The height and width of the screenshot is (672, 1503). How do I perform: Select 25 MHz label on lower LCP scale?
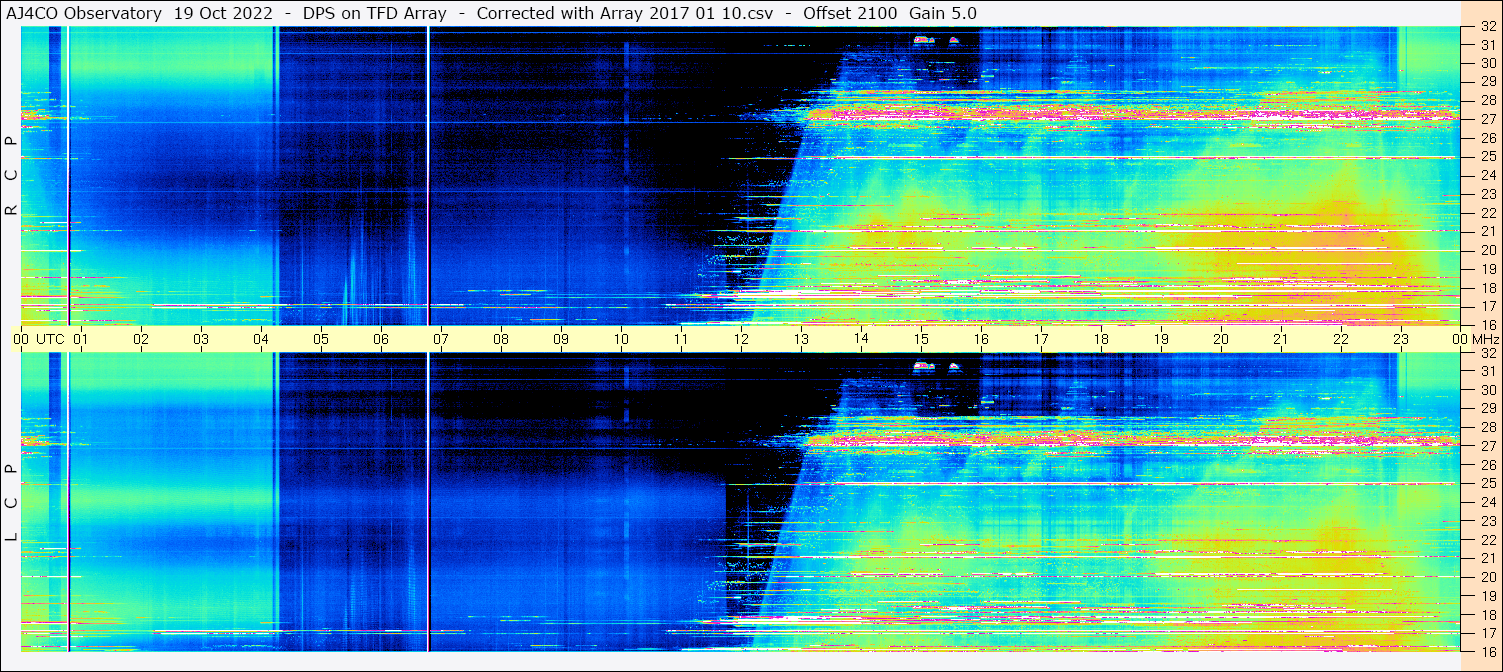1487,484
